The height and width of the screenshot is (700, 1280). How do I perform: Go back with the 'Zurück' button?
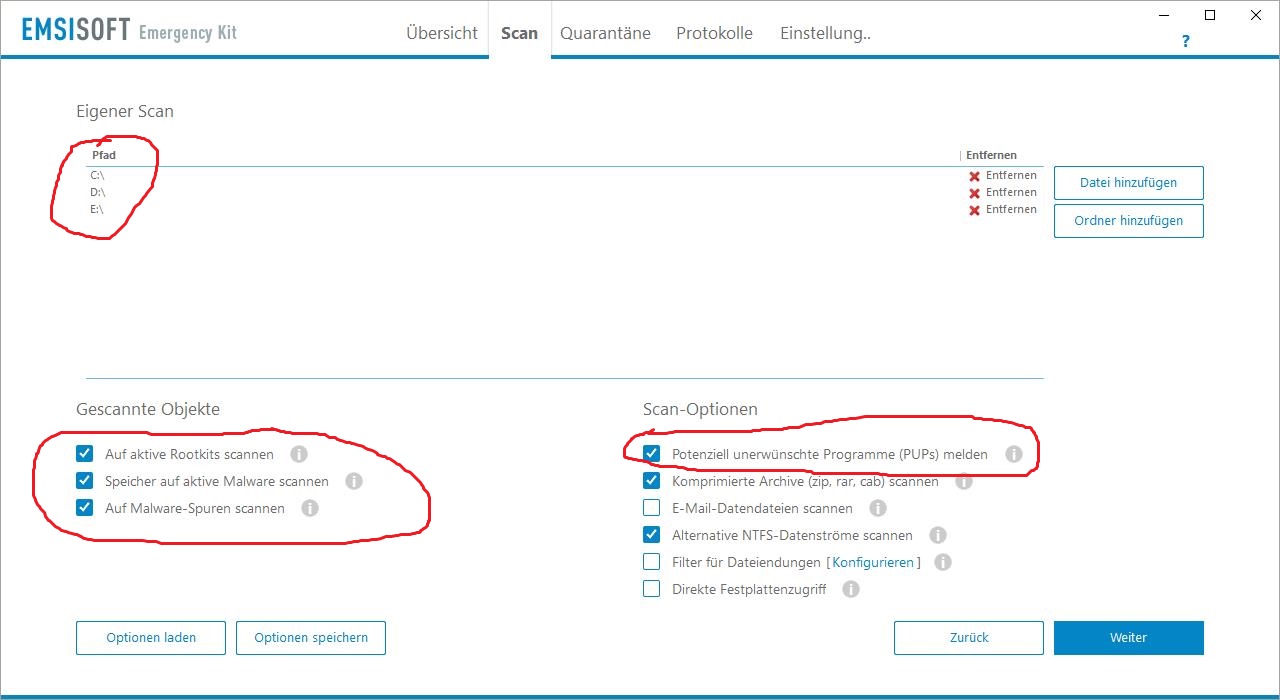click(x=969, y=638)
